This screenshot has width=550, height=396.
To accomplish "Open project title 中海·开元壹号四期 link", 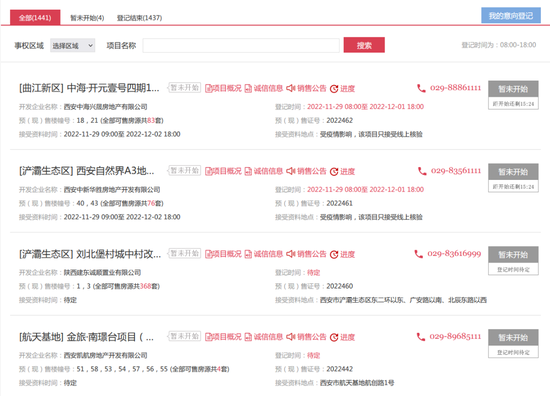I will tap(89, 88).
